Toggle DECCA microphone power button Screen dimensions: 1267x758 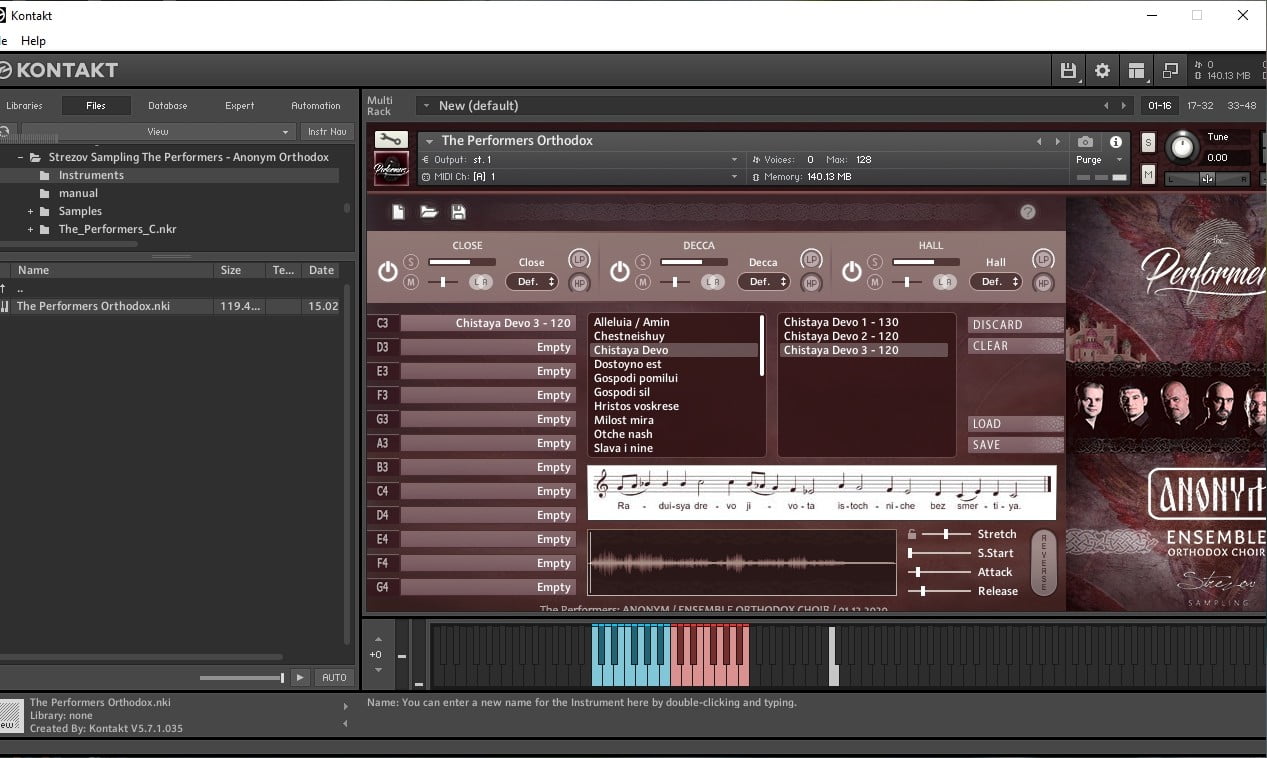pyautogui.click(x=619, y=271)
